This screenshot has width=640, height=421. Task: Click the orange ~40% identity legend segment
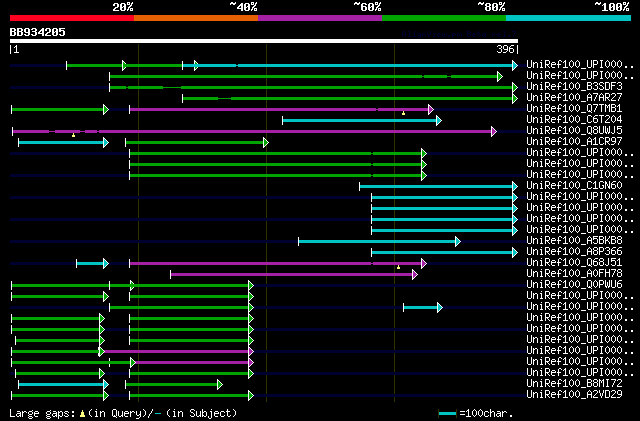196,18
